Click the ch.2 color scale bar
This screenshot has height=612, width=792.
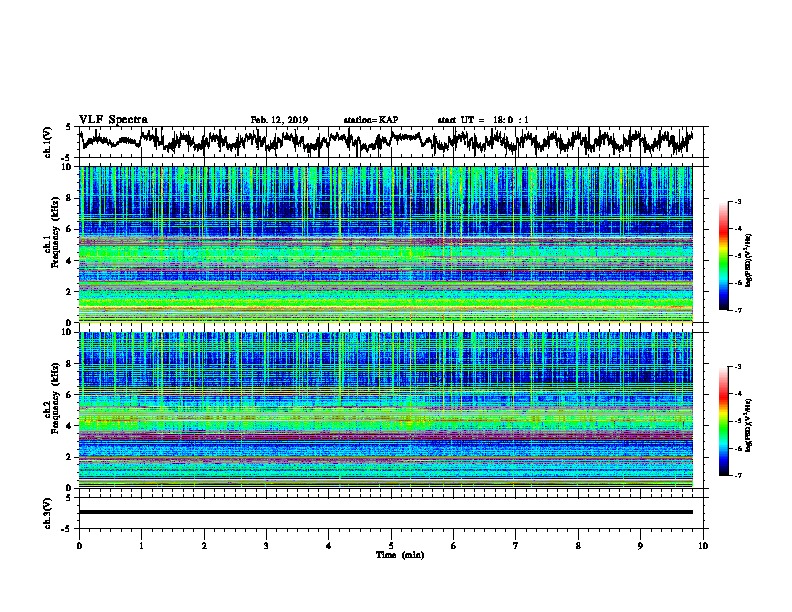(x=724, y=421)
